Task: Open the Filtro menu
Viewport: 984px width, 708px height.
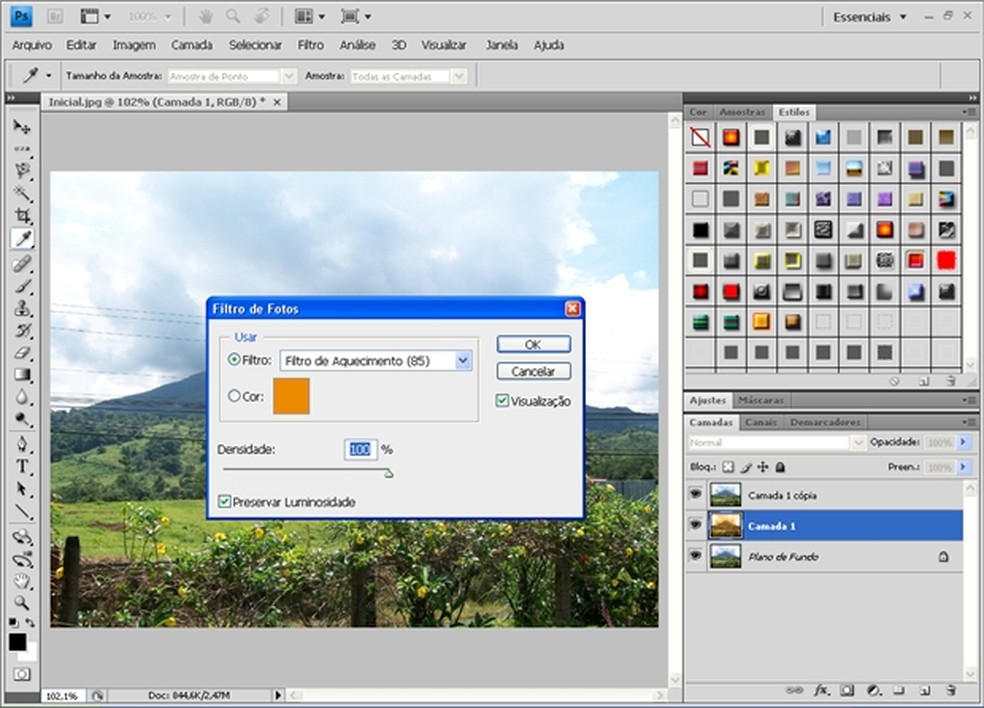Action: (x=310, y=45)
